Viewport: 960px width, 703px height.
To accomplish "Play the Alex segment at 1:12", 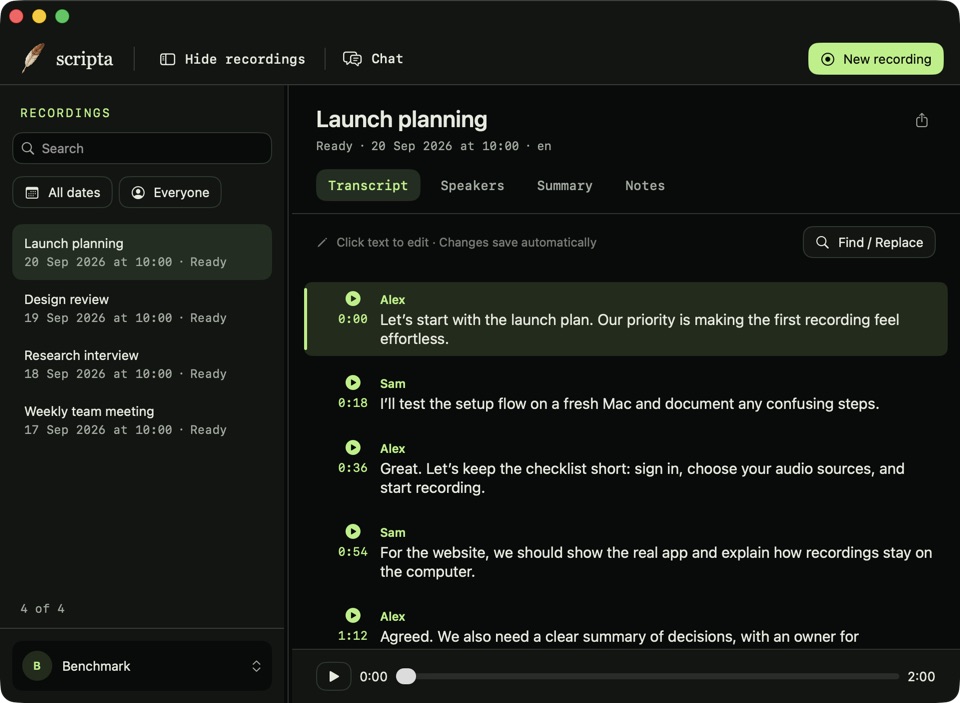I will [x=353, y=615].
